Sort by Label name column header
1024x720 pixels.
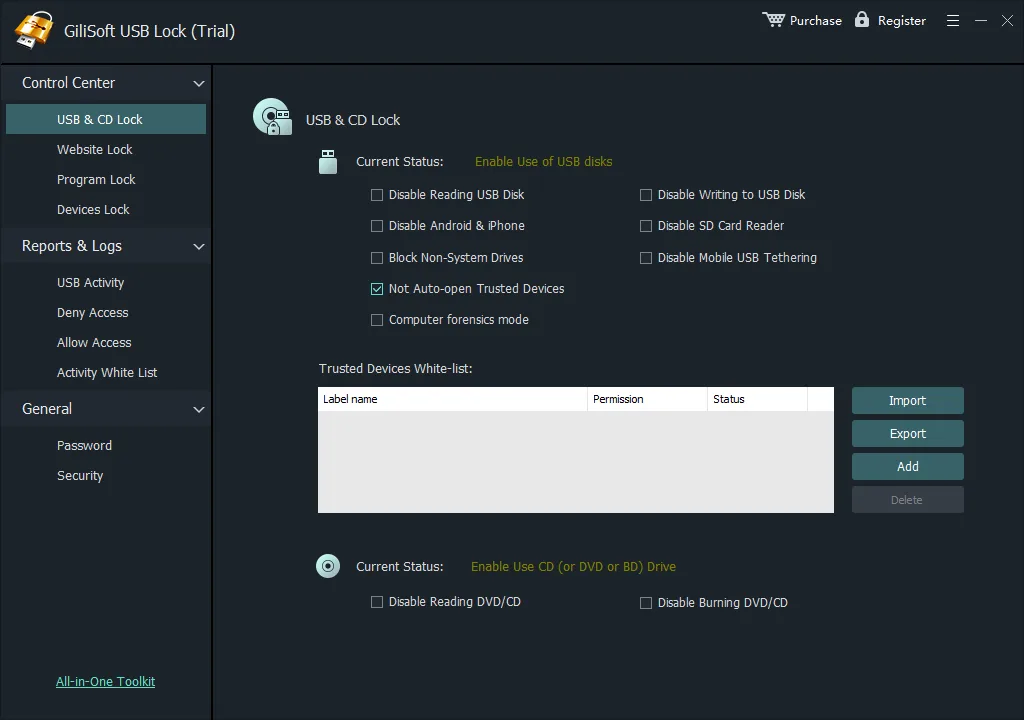(x=453, y=399)
